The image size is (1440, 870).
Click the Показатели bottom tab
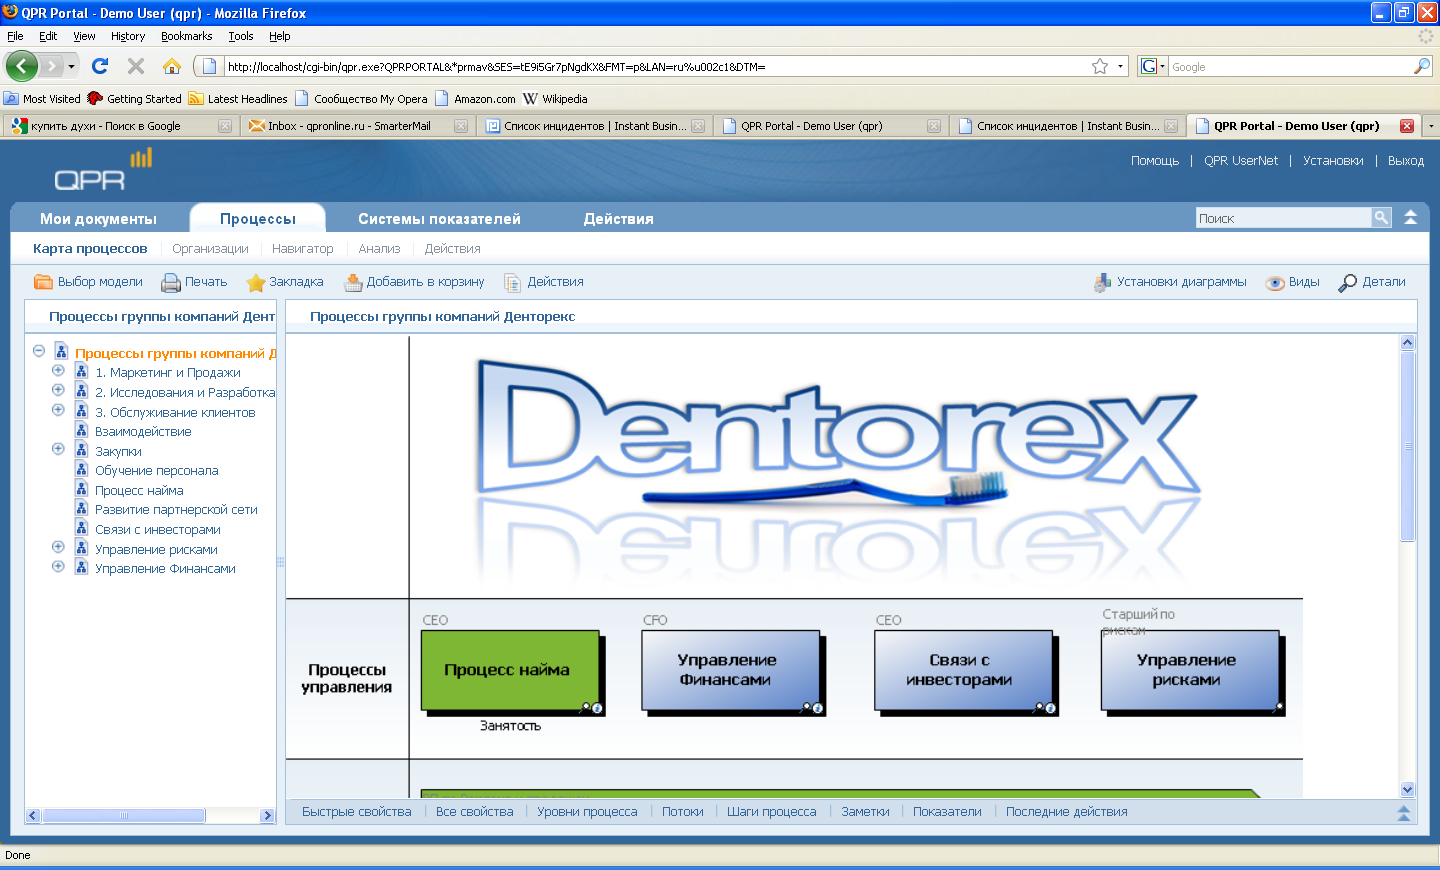pyautogui.click(x=947, y=811)
